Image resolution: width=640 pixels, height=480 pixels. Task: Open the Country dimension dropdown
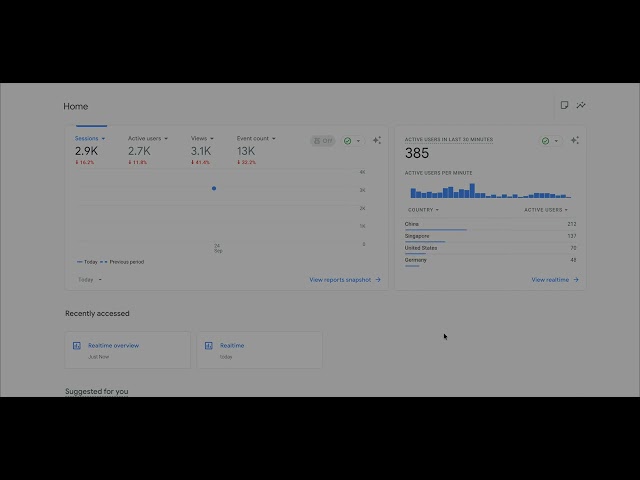pyautogui.click(x=423, y=210)
